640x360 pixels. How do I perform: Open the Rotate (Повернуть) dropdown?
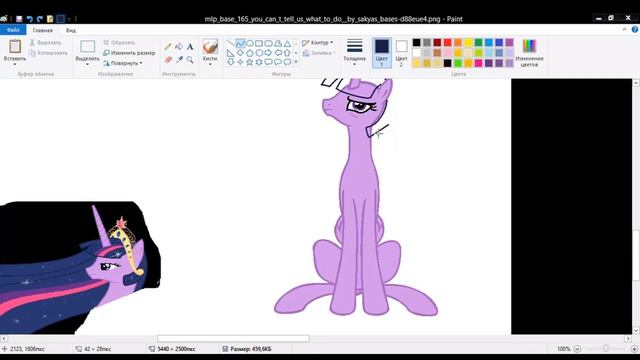(x=123, y=63)
